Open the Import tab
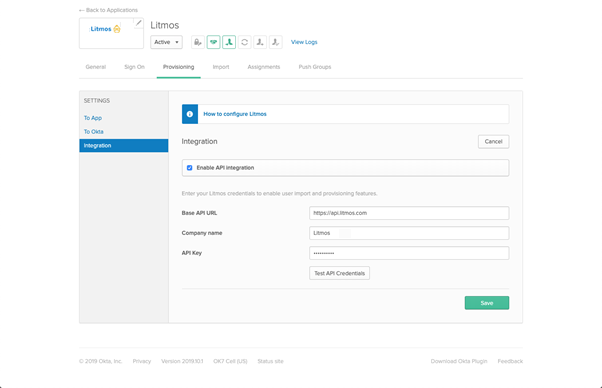 221,67
